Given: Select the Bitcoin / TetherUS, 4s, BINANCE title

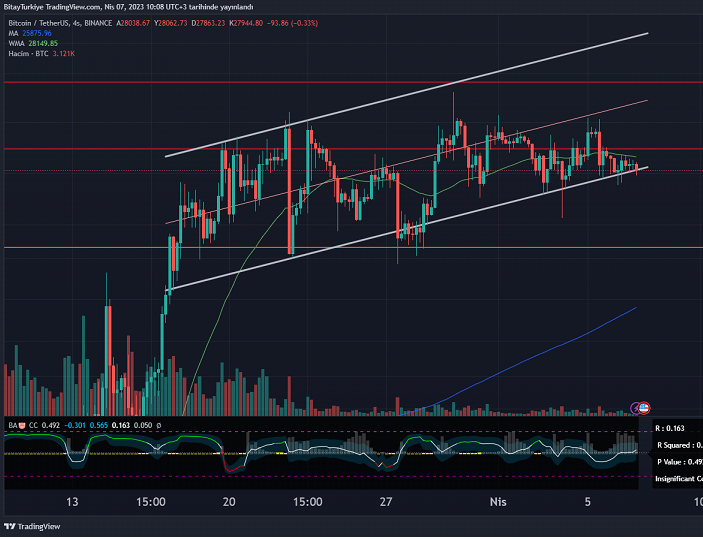Looking at the screenshot, I should click(x=60, y=23).
